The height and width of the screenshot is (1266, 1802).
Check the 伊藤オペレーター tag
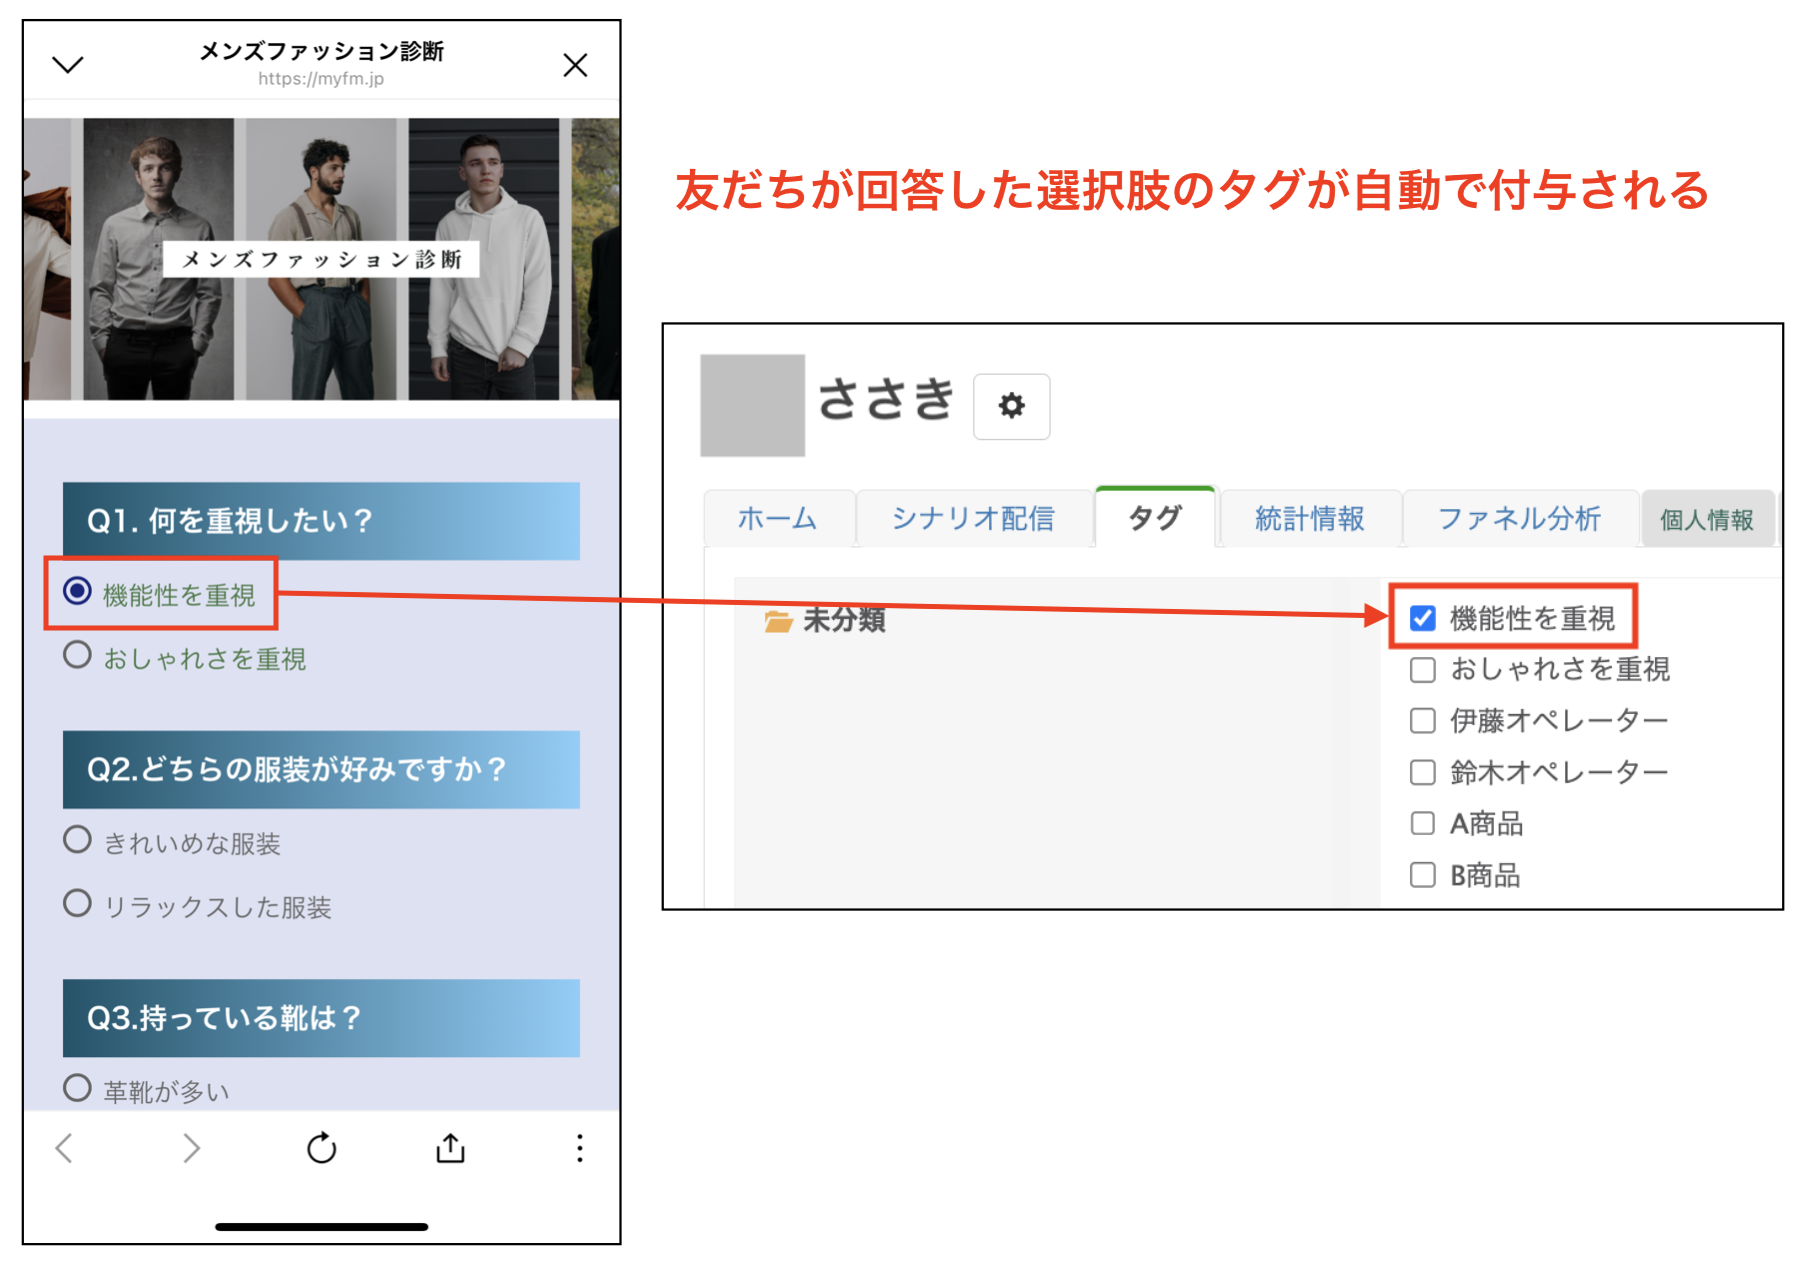(1422, 719)
